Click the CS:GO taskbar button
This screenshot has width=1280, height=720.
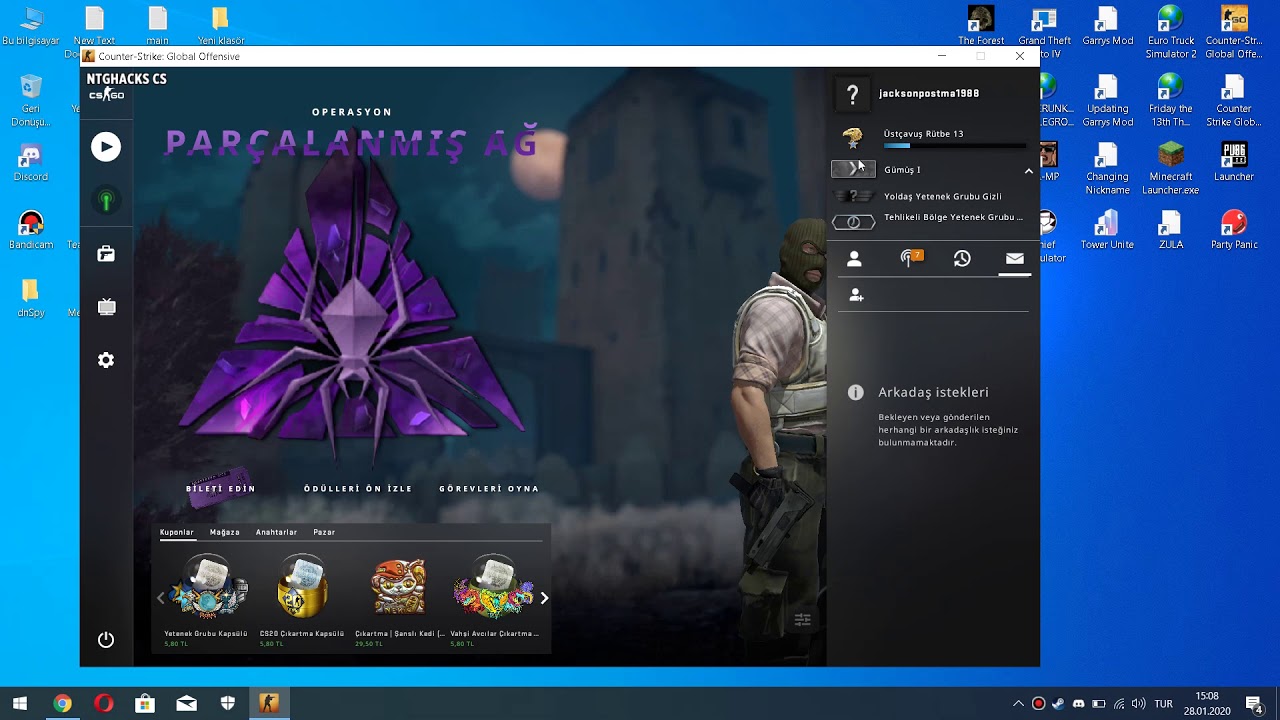pyautogui.click(x=268, y=704)
